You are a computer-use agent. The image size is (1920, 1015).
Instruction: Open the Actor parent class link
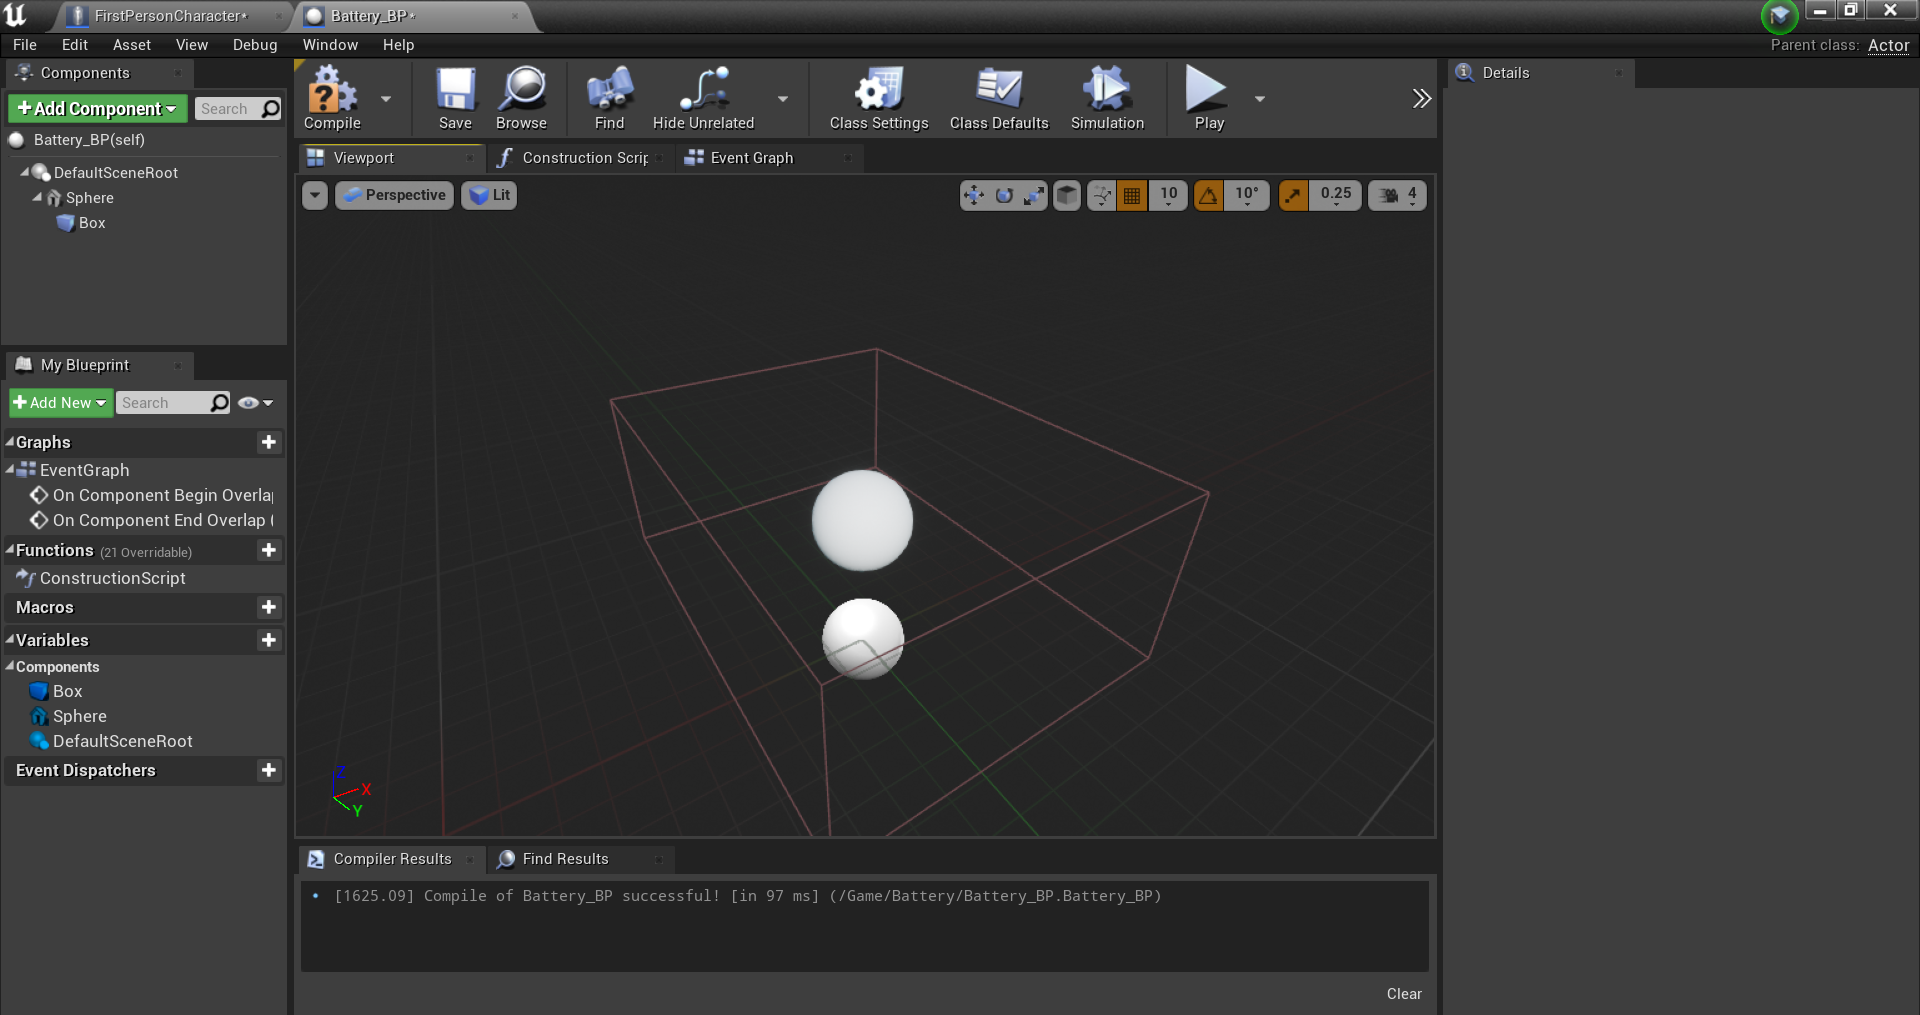coord(1888,45)
